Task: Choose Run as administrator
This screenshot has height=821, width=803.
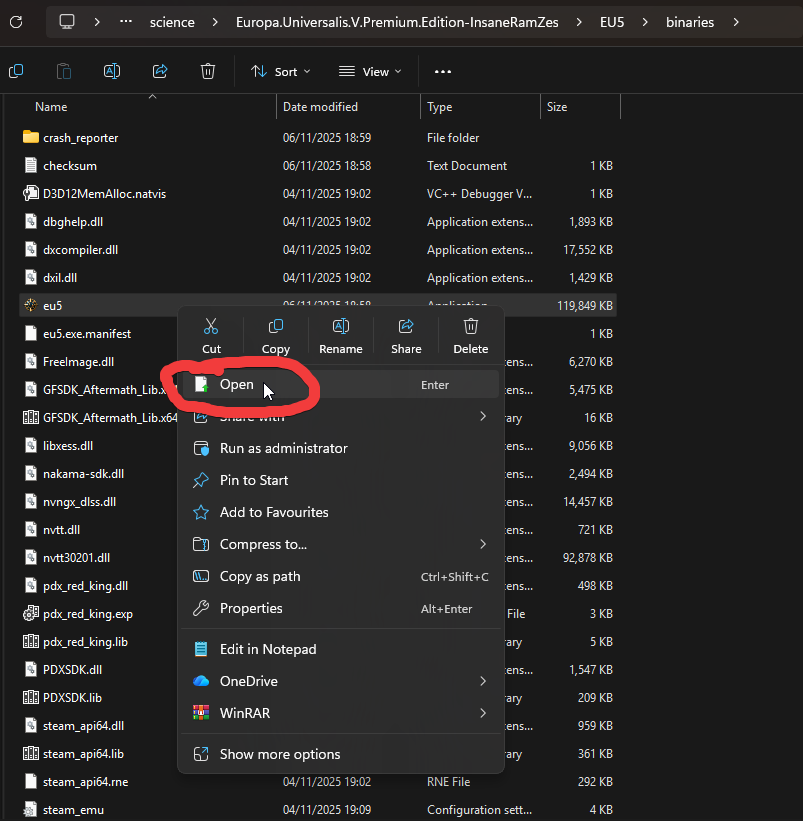Action: tap(340, 448)
